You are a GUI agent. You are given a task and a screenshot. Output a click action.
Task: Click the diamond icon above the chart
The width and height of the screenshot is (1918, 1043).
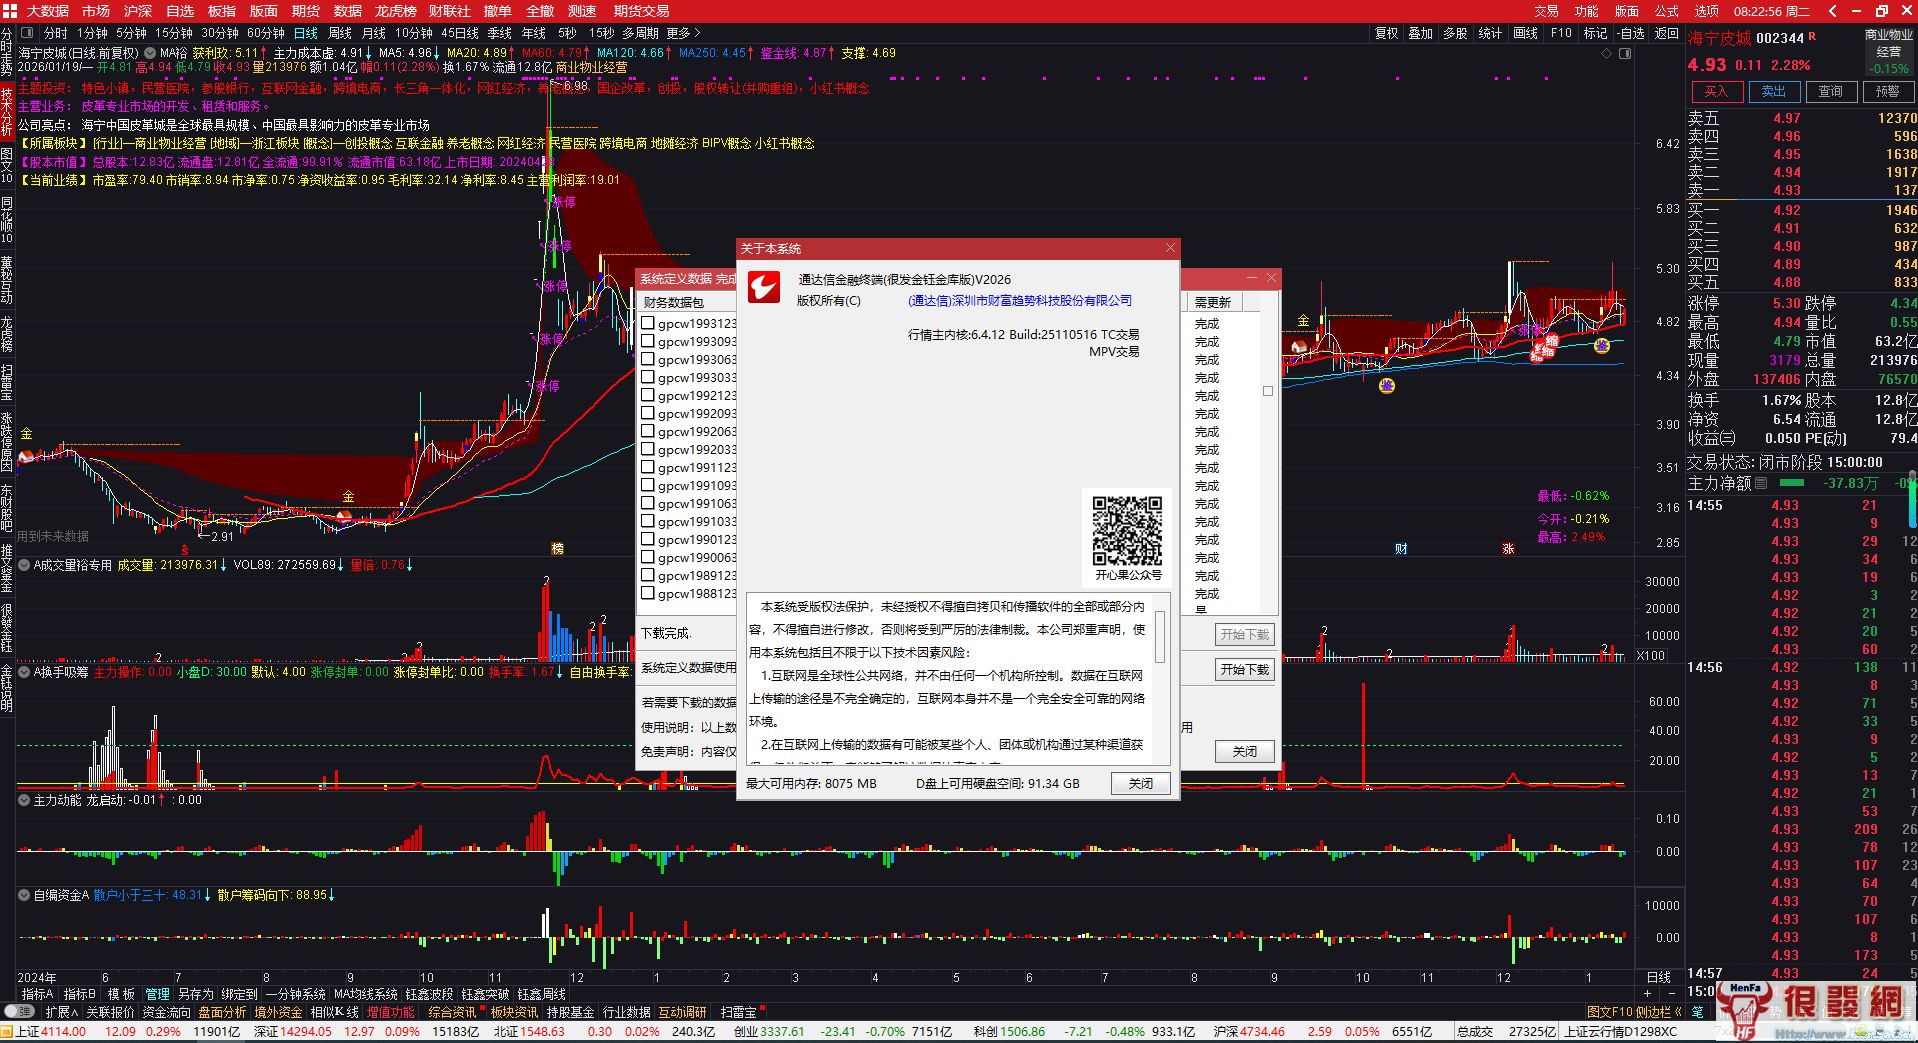pos(1607,53)
